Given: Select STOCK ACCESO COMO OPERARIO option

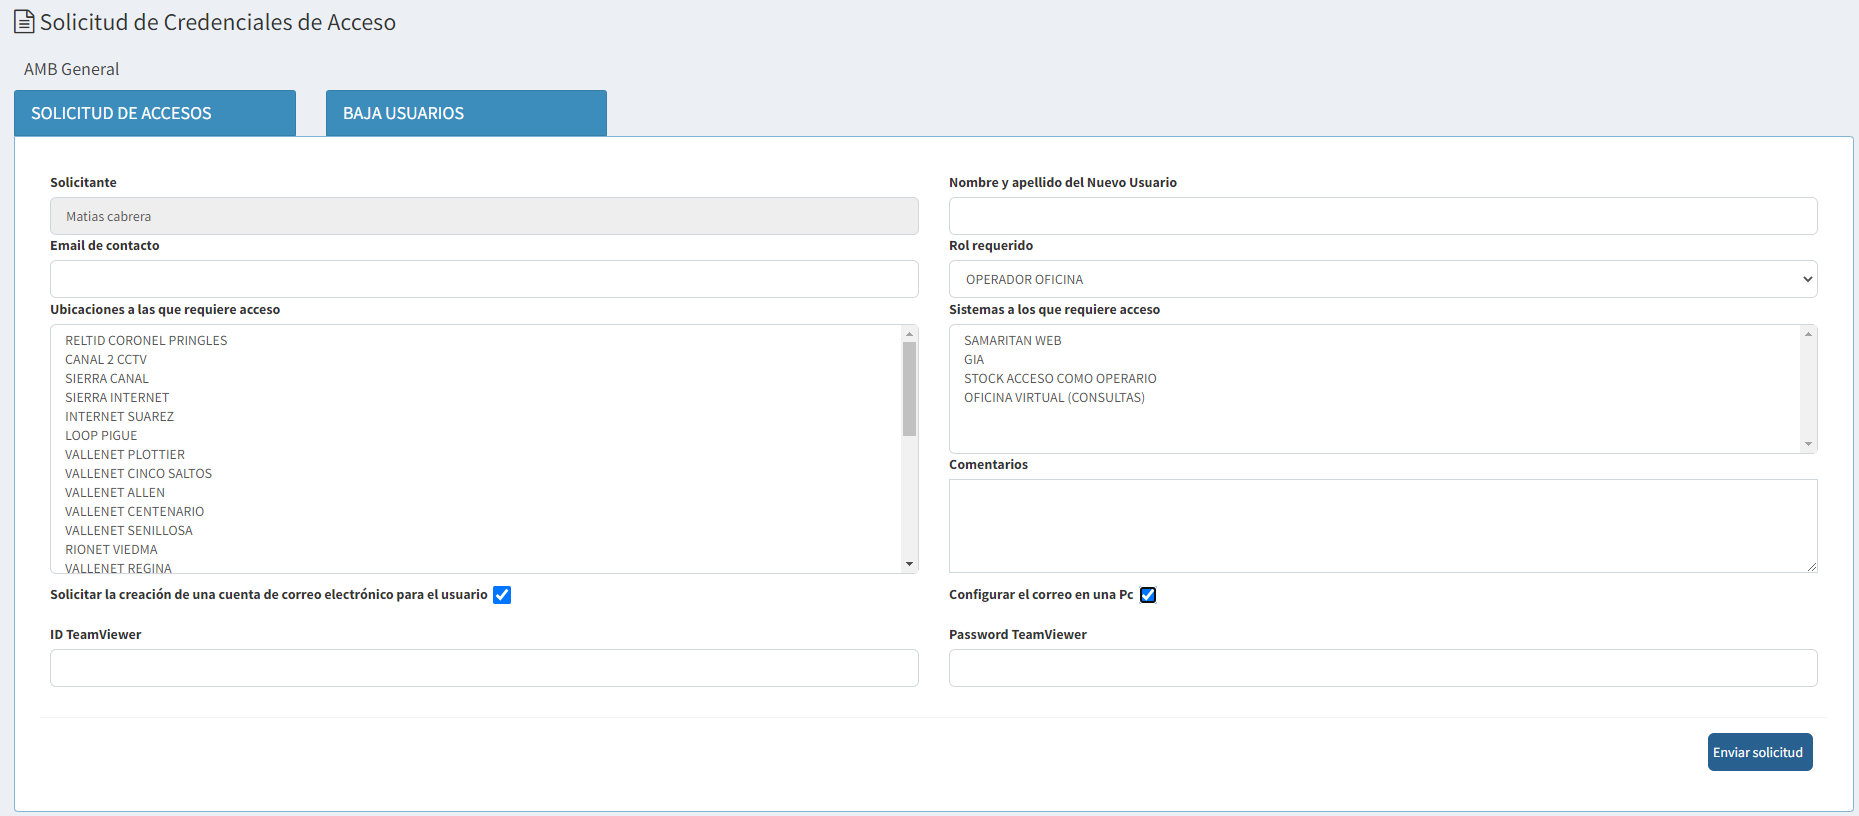Looking at the screenshot, I should (x=1060, y=379).
